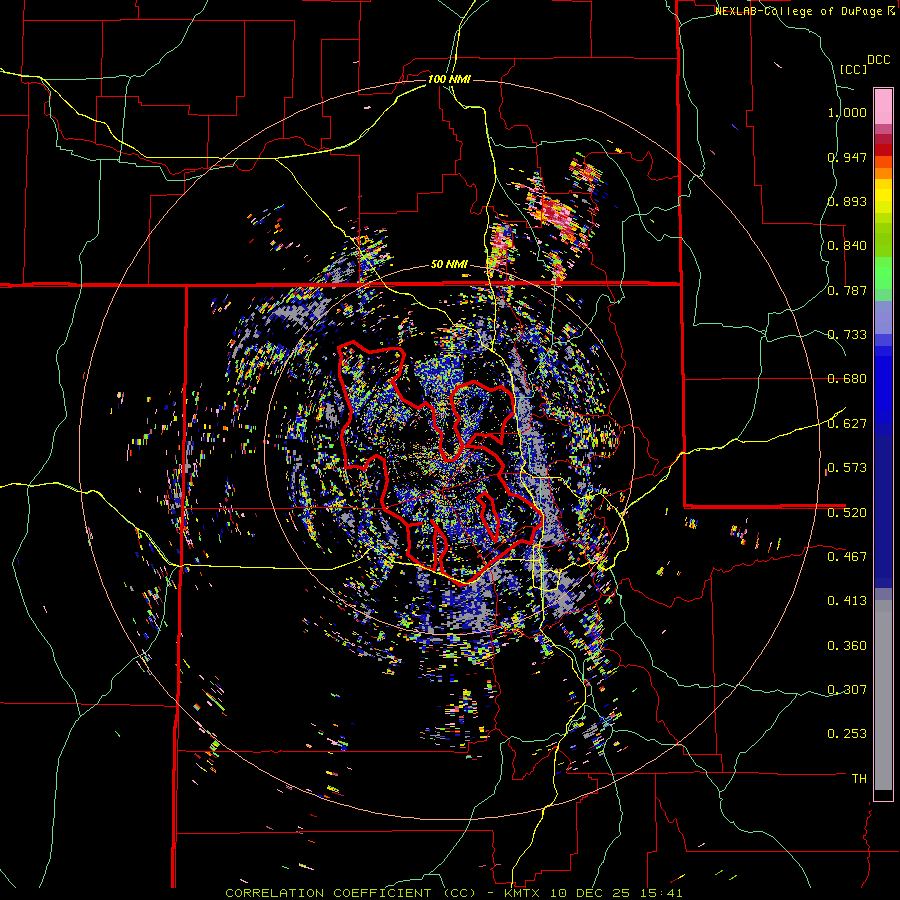Select the 0.947 legend value
The height and width of the screenshot is (900, 900).
[x=847, y=157]
